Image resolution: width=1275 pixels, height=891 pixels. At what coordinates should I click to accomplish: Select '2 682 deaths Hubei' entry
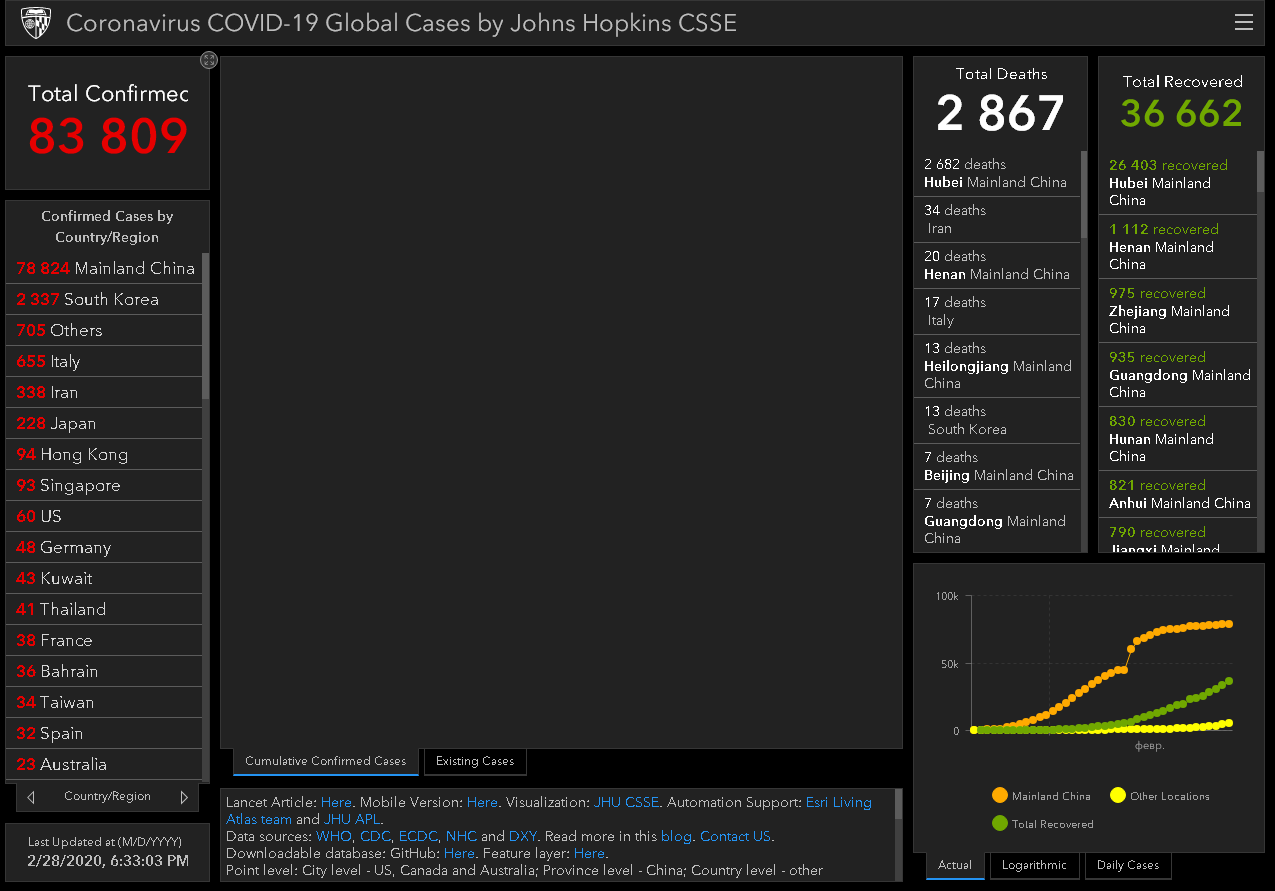click(997, 174)
